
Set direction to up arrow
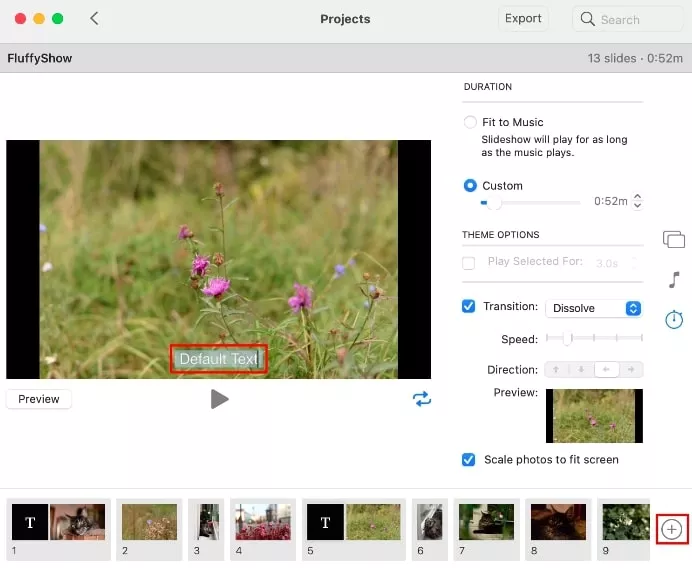click(x=556, y=369)
